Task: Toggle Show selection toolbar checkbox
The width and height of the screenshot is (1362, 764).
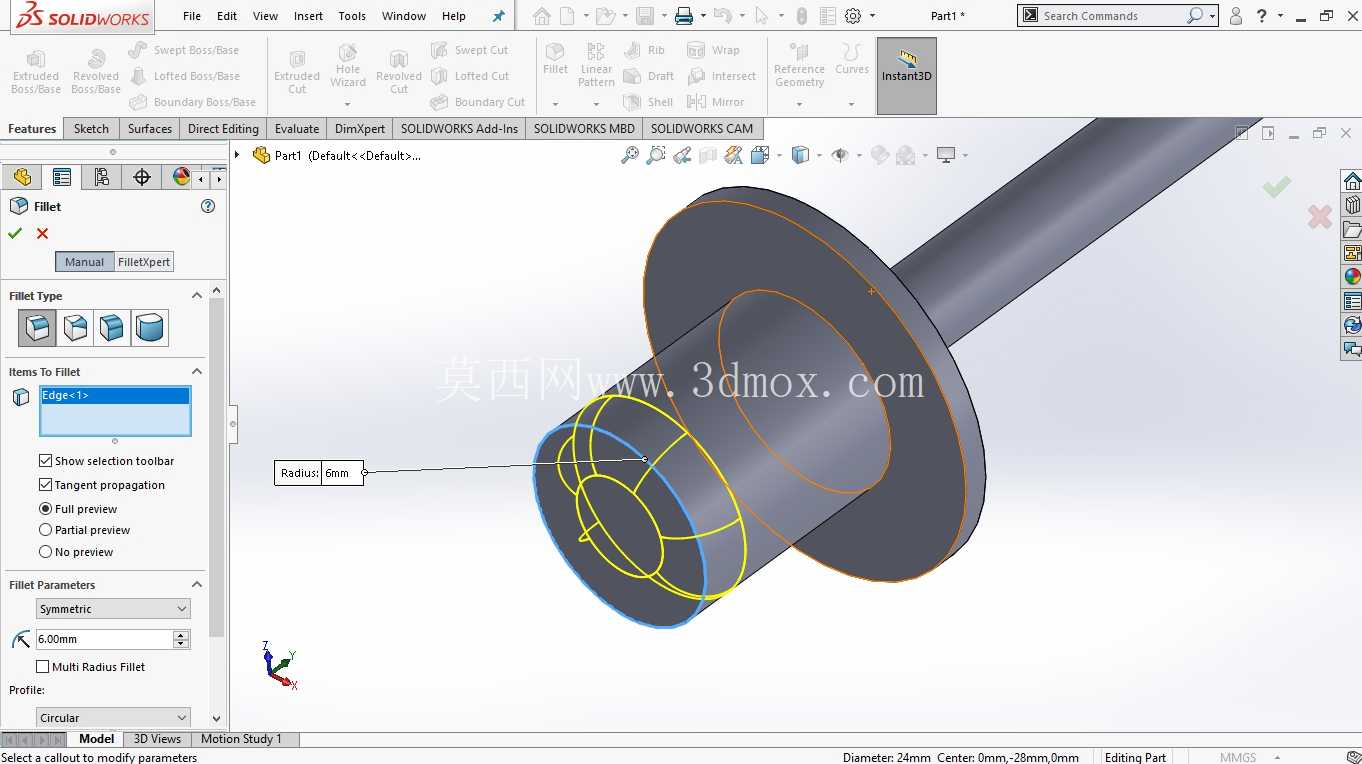Action: pos(45,461)
